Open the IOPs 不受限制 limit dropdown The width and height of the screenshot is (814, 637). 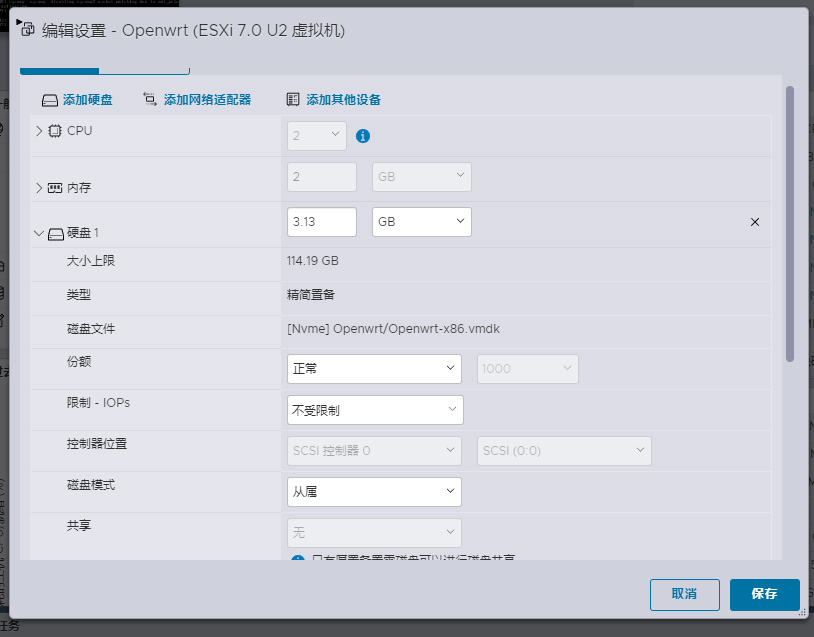[375, 410]
